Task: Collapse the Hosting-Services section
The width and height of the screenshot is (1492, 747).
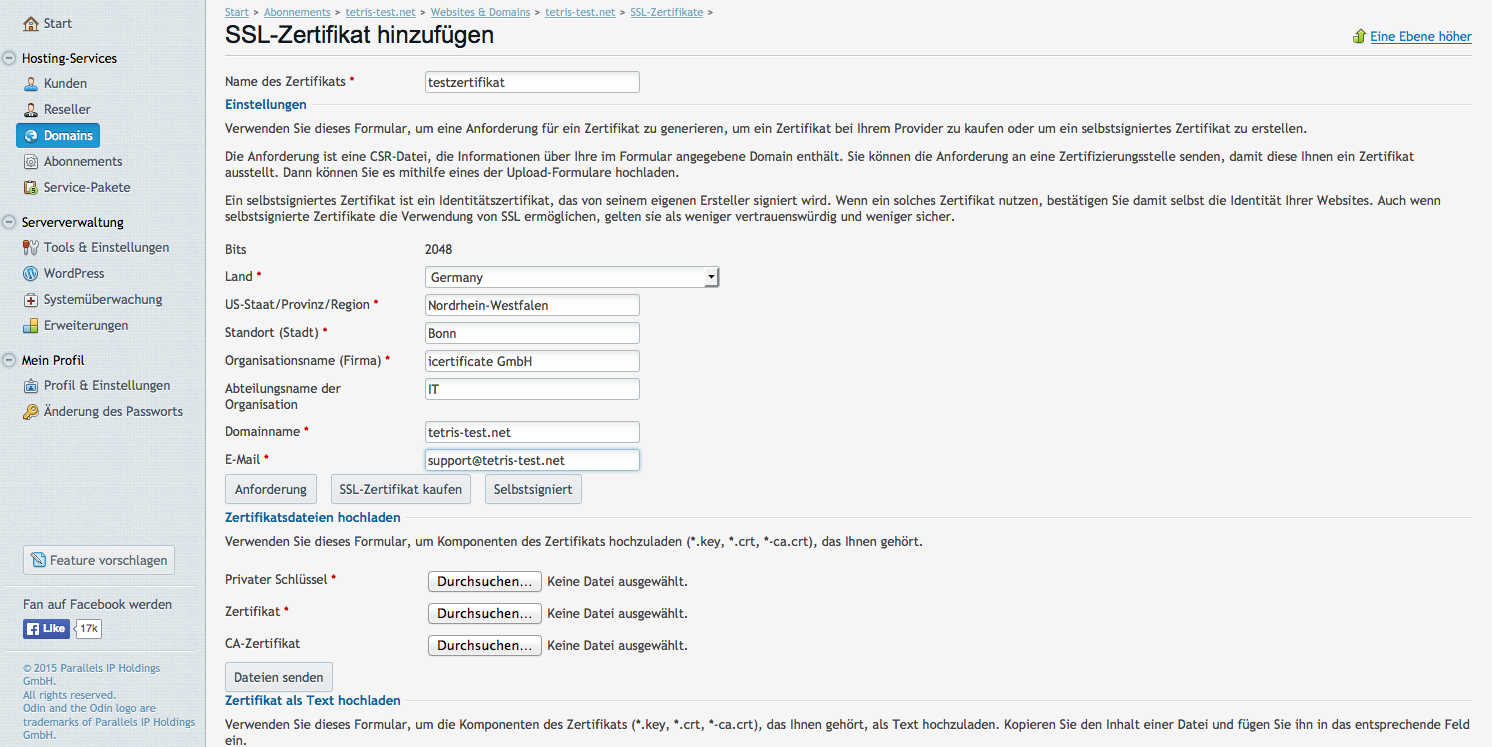Action: click(9, 59)
